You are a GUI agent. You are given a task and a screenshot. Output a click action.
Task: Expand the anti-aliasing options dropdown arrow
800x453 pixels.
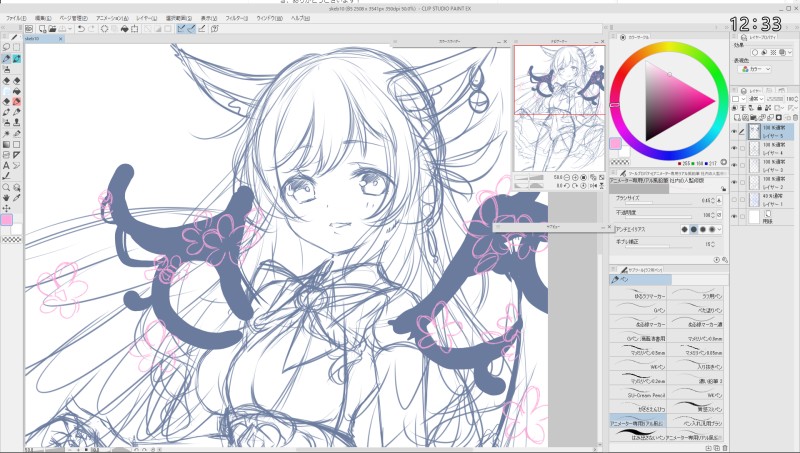(x=720, y=230)
